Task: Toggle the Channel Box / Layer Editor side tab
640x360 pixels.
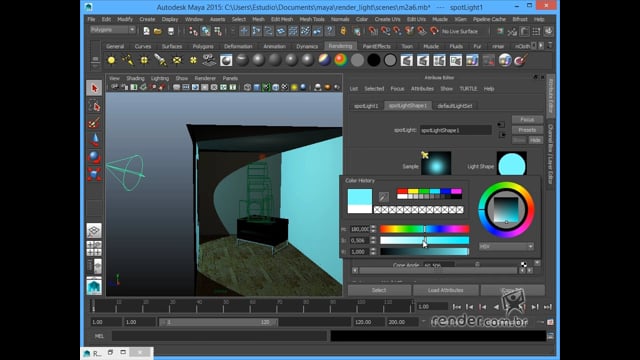Action: (550, 154)
